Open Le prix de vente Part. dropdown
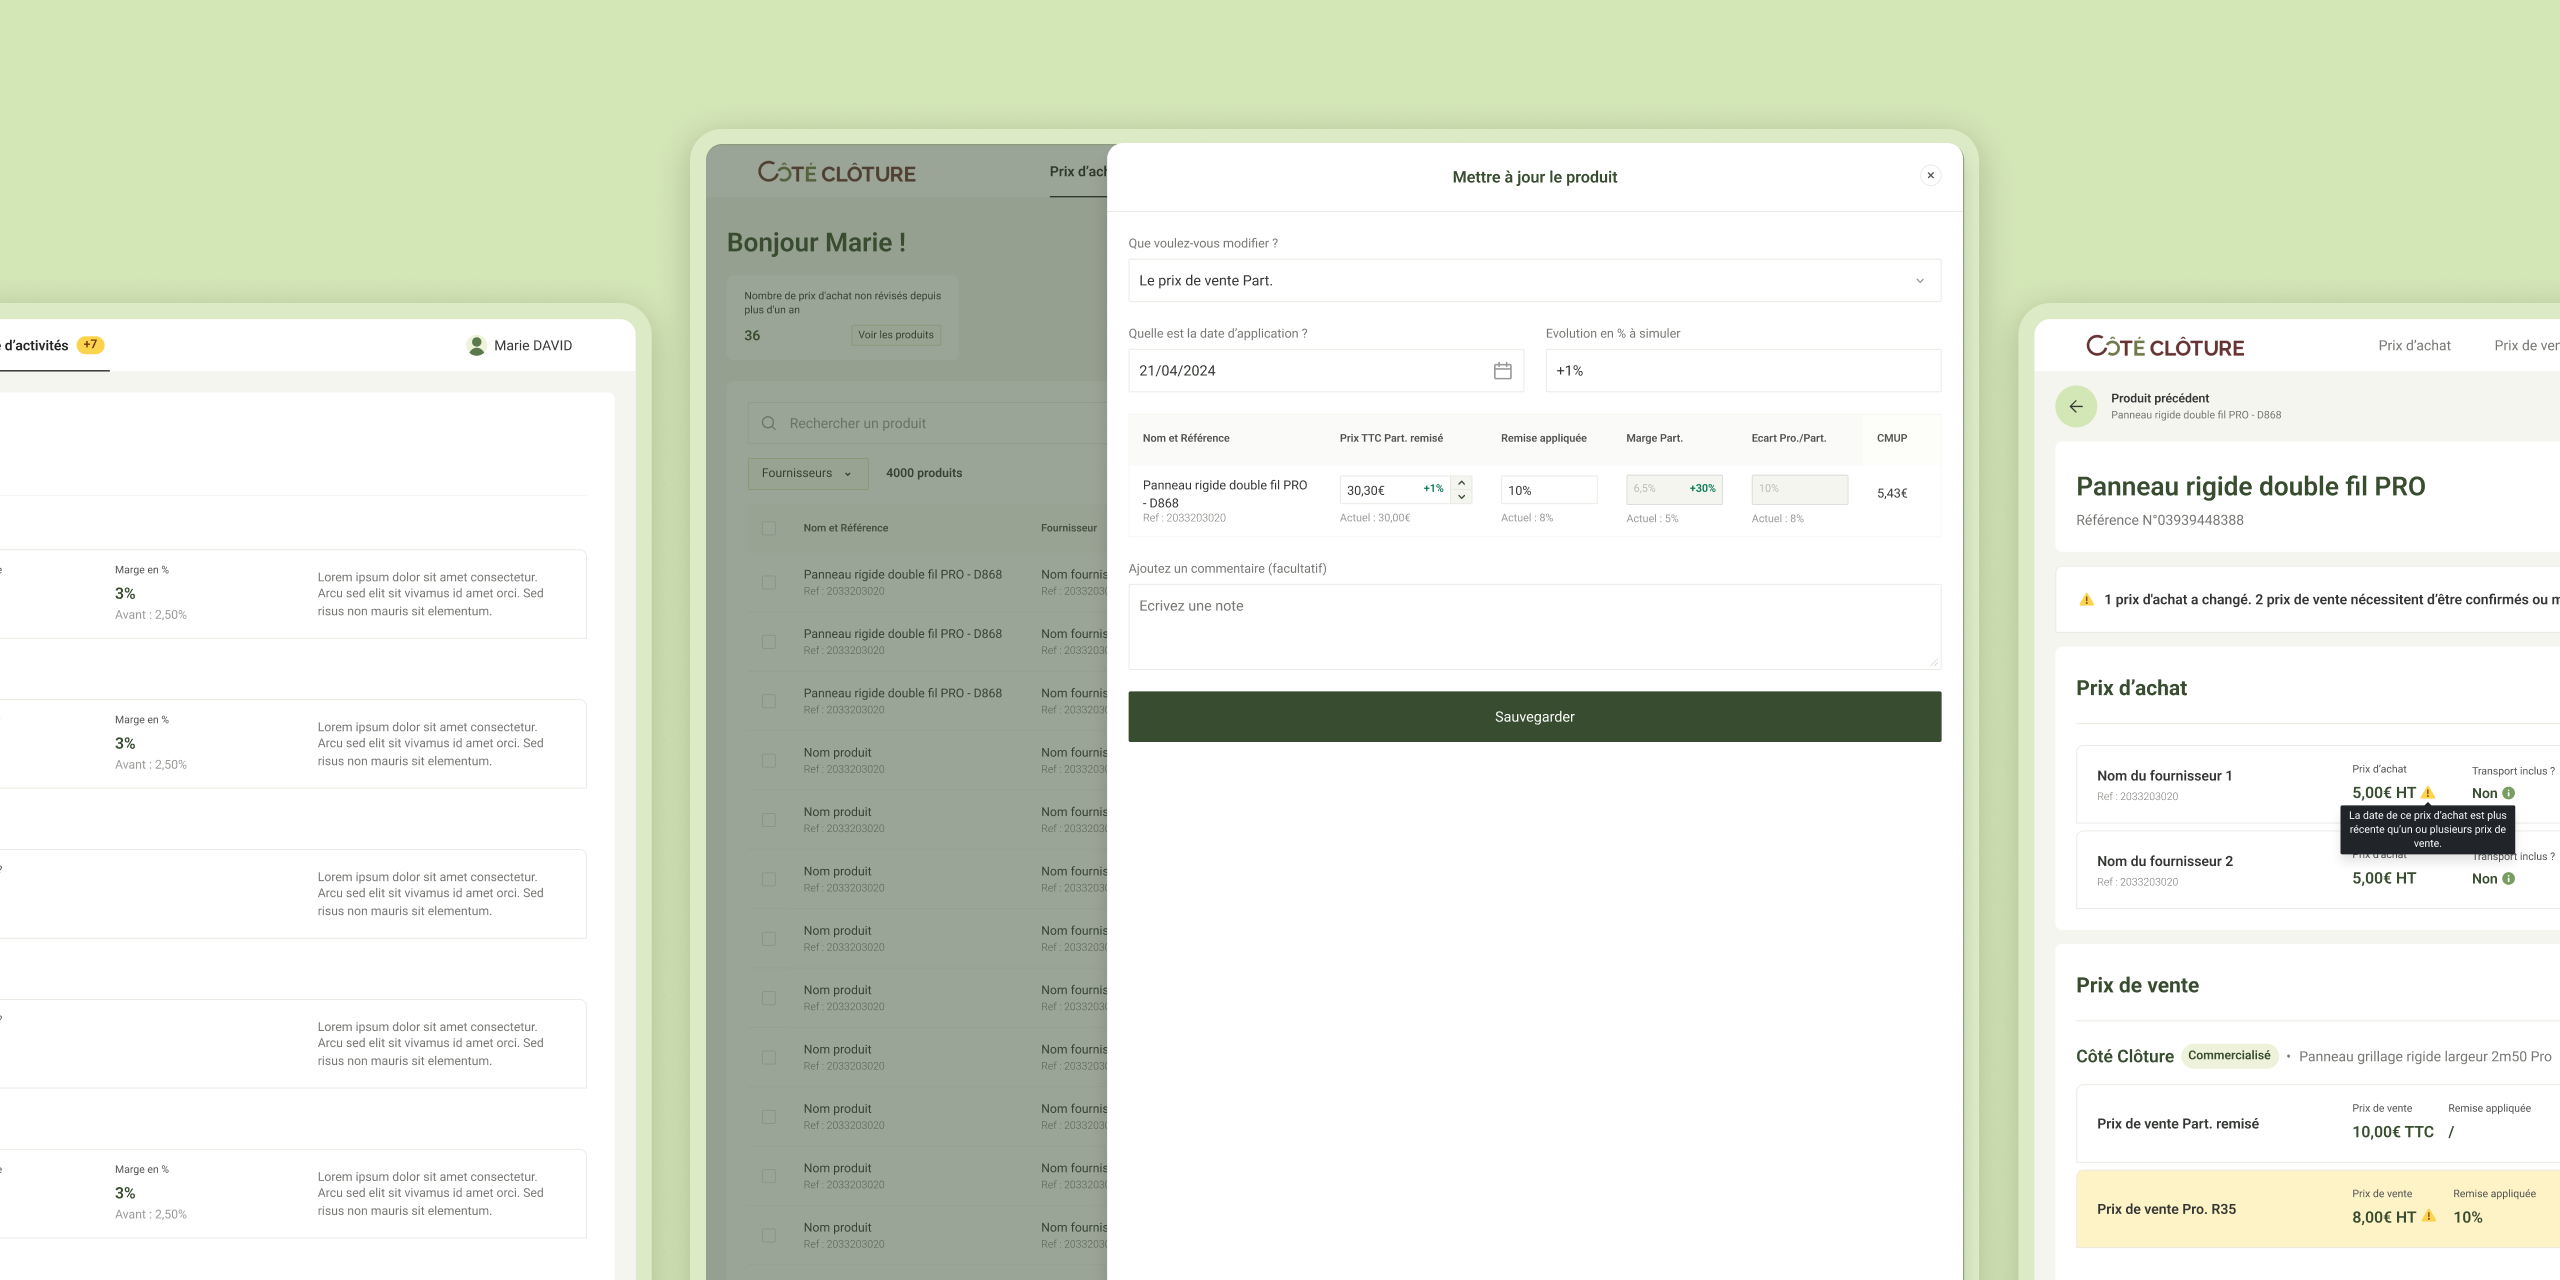The height and width of the screenshot is (1280, 2560). (x=1534, y=281)
